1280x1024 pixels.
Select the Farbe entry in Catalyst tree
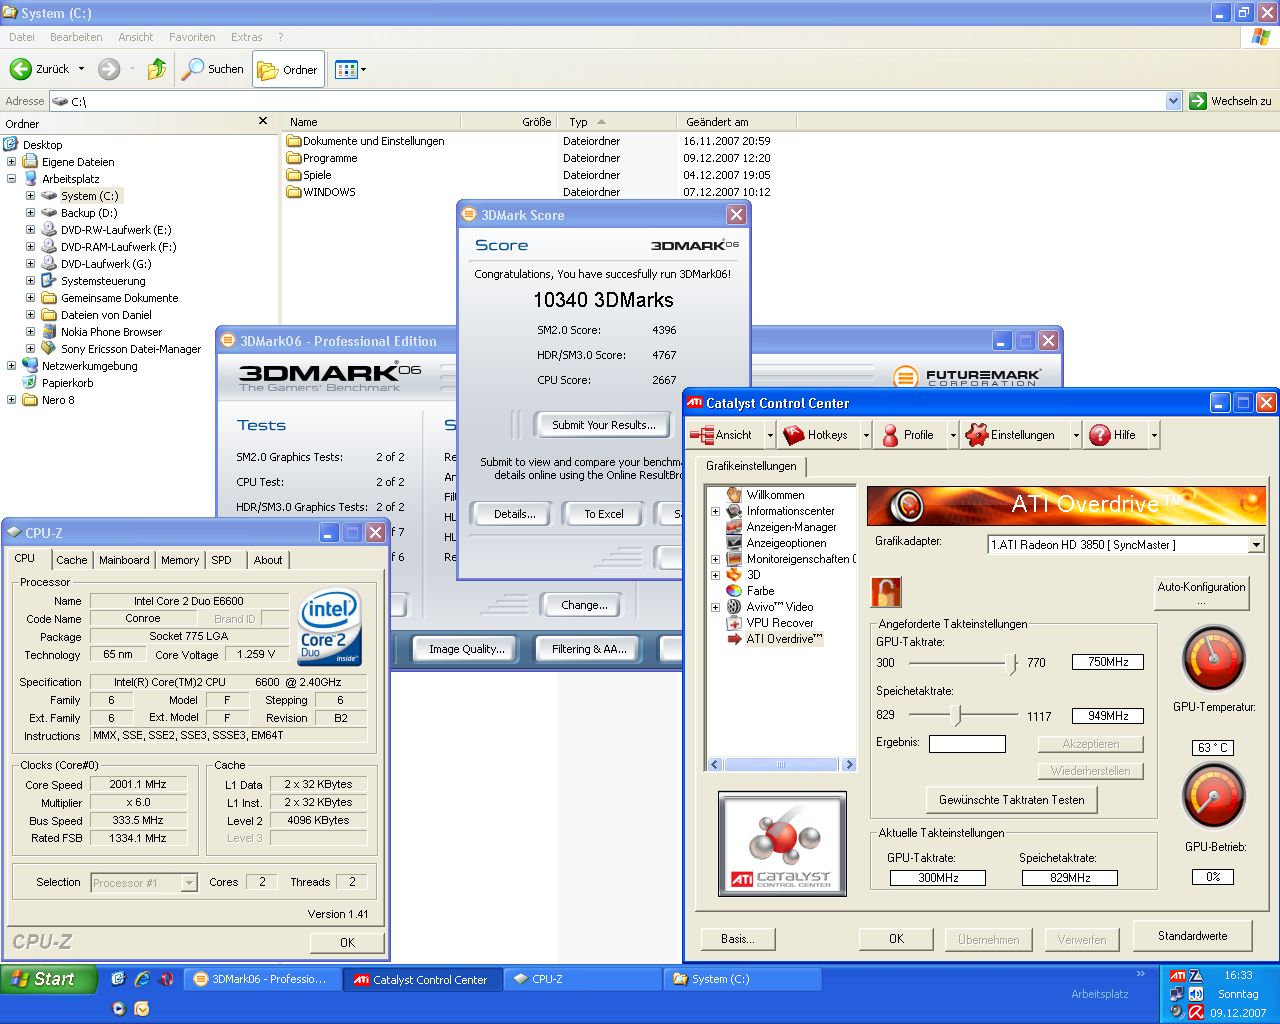pos(760,591)
